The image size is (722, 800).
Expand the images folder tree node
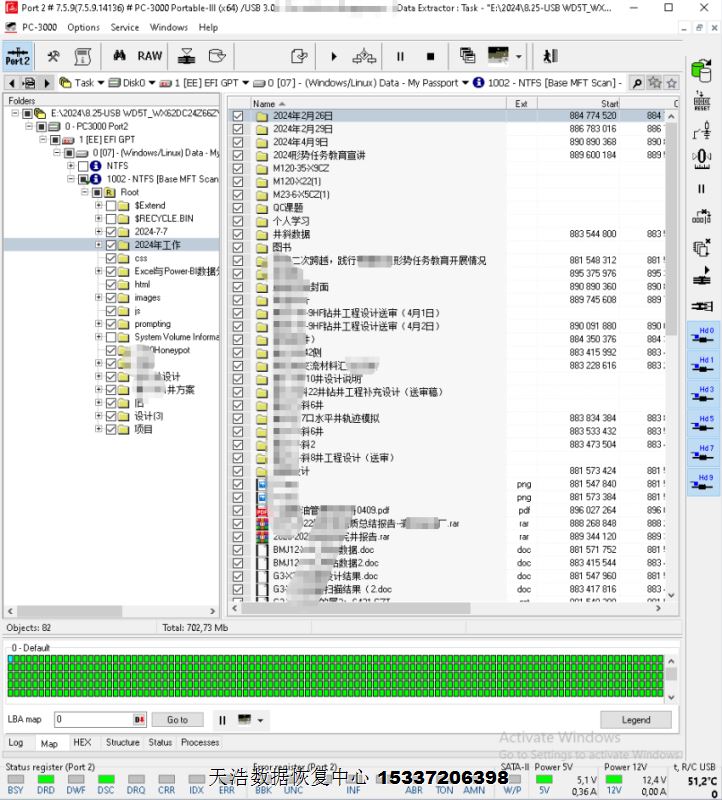coord(98,298)
